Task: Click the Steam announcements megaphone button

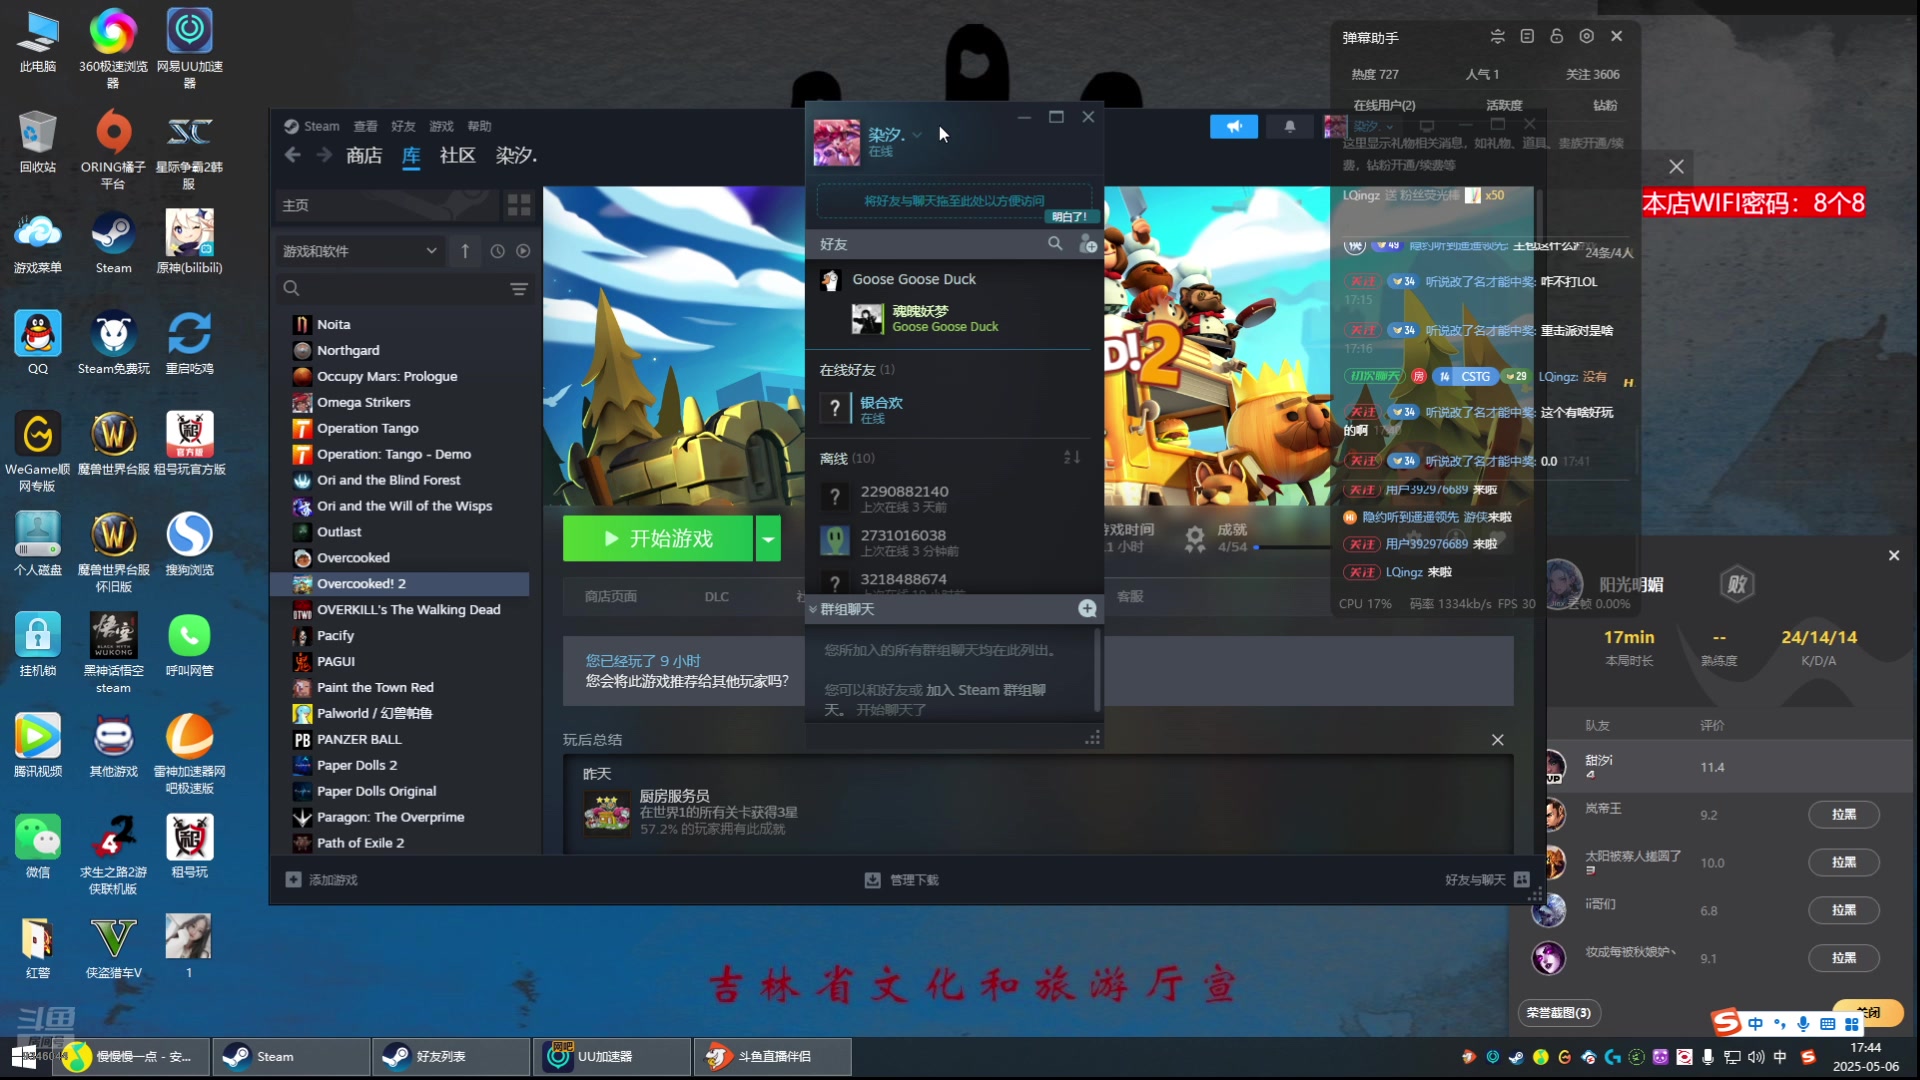Action: pos(1234,127)
